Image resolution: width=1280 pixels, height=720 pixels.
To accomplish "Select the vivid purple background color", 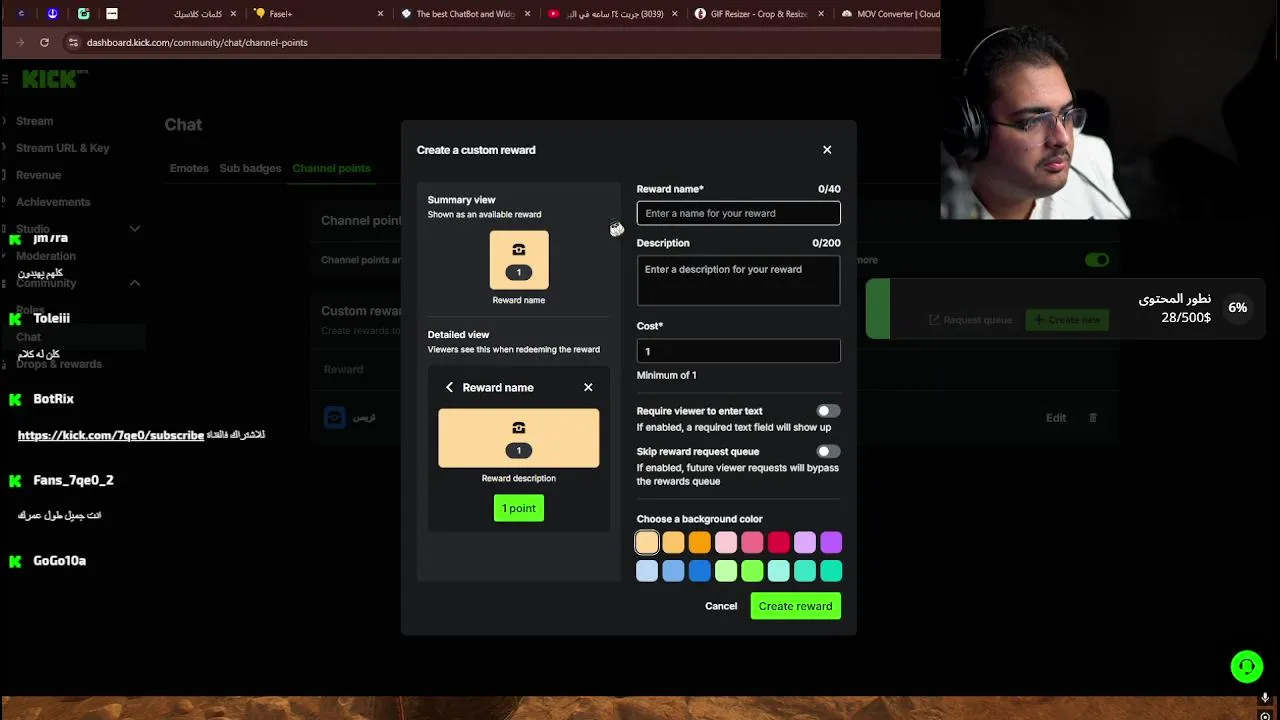I will tap(831, 542).
